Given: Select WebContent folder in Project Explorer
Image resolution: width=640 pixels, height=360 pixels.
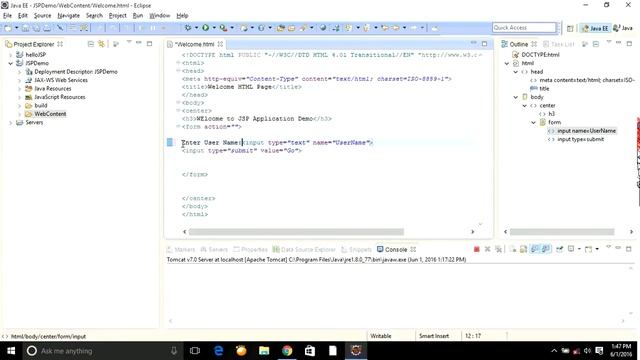Looking at the screenshot, I should pos(50,114).
